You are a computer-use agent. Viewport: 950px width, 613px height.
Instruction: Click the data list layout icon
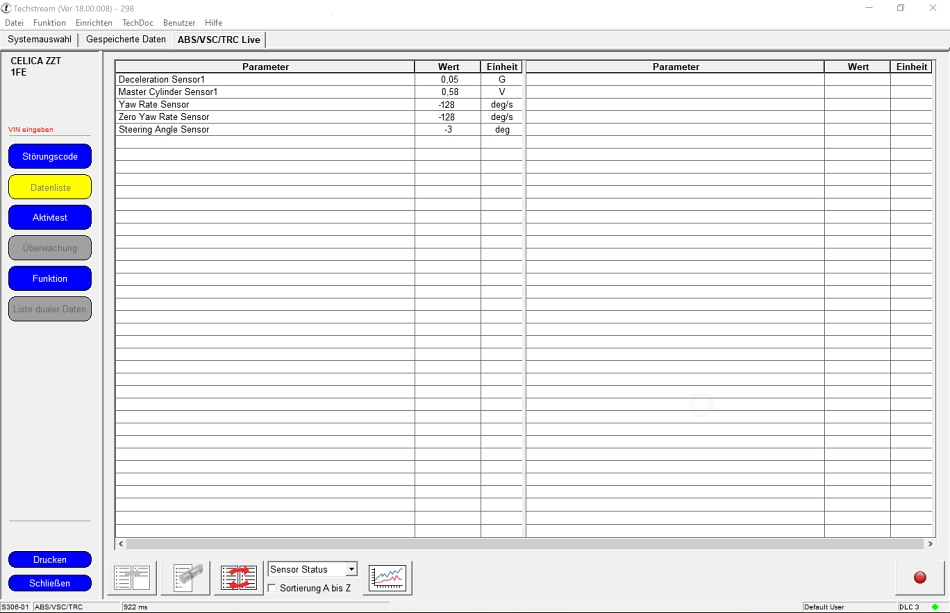pyautogui.click(x=132, y=578)
